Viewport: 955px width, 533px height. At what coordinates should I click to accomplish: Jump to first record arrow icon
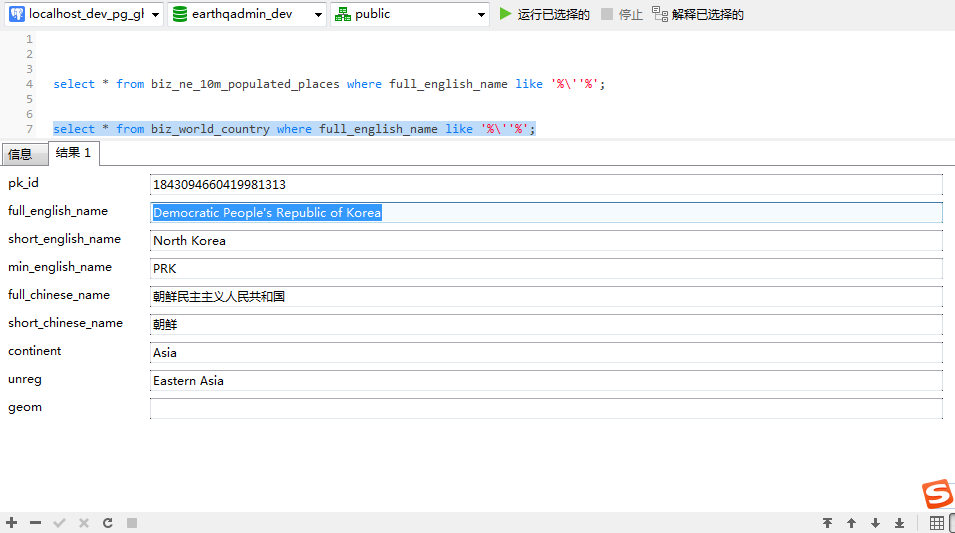827,523
